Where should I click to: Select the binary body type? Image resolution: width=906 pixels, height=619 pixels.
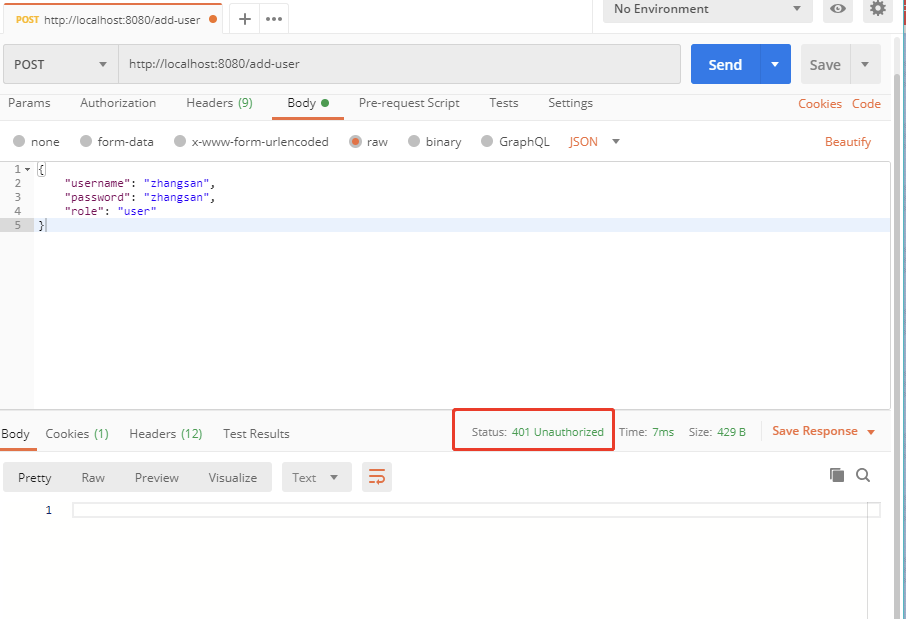[435, 142]
